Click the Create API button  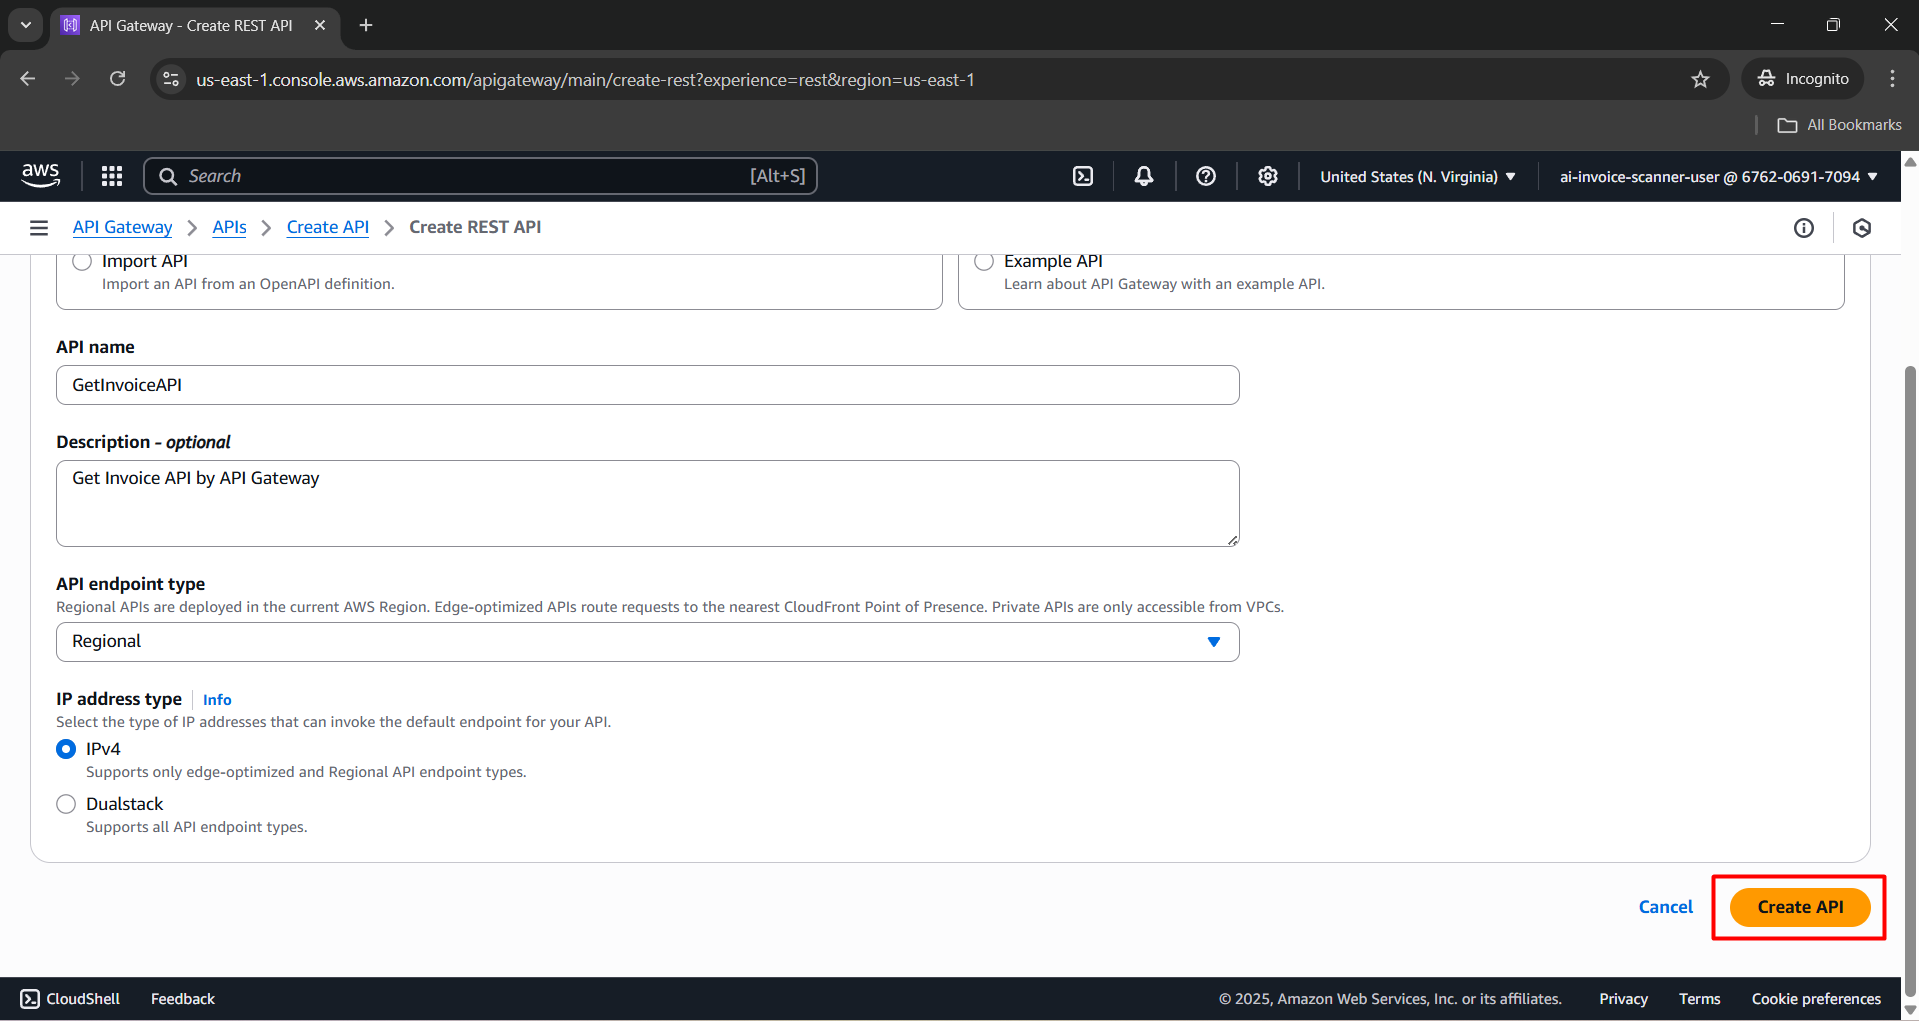(x=1798, y=907)
